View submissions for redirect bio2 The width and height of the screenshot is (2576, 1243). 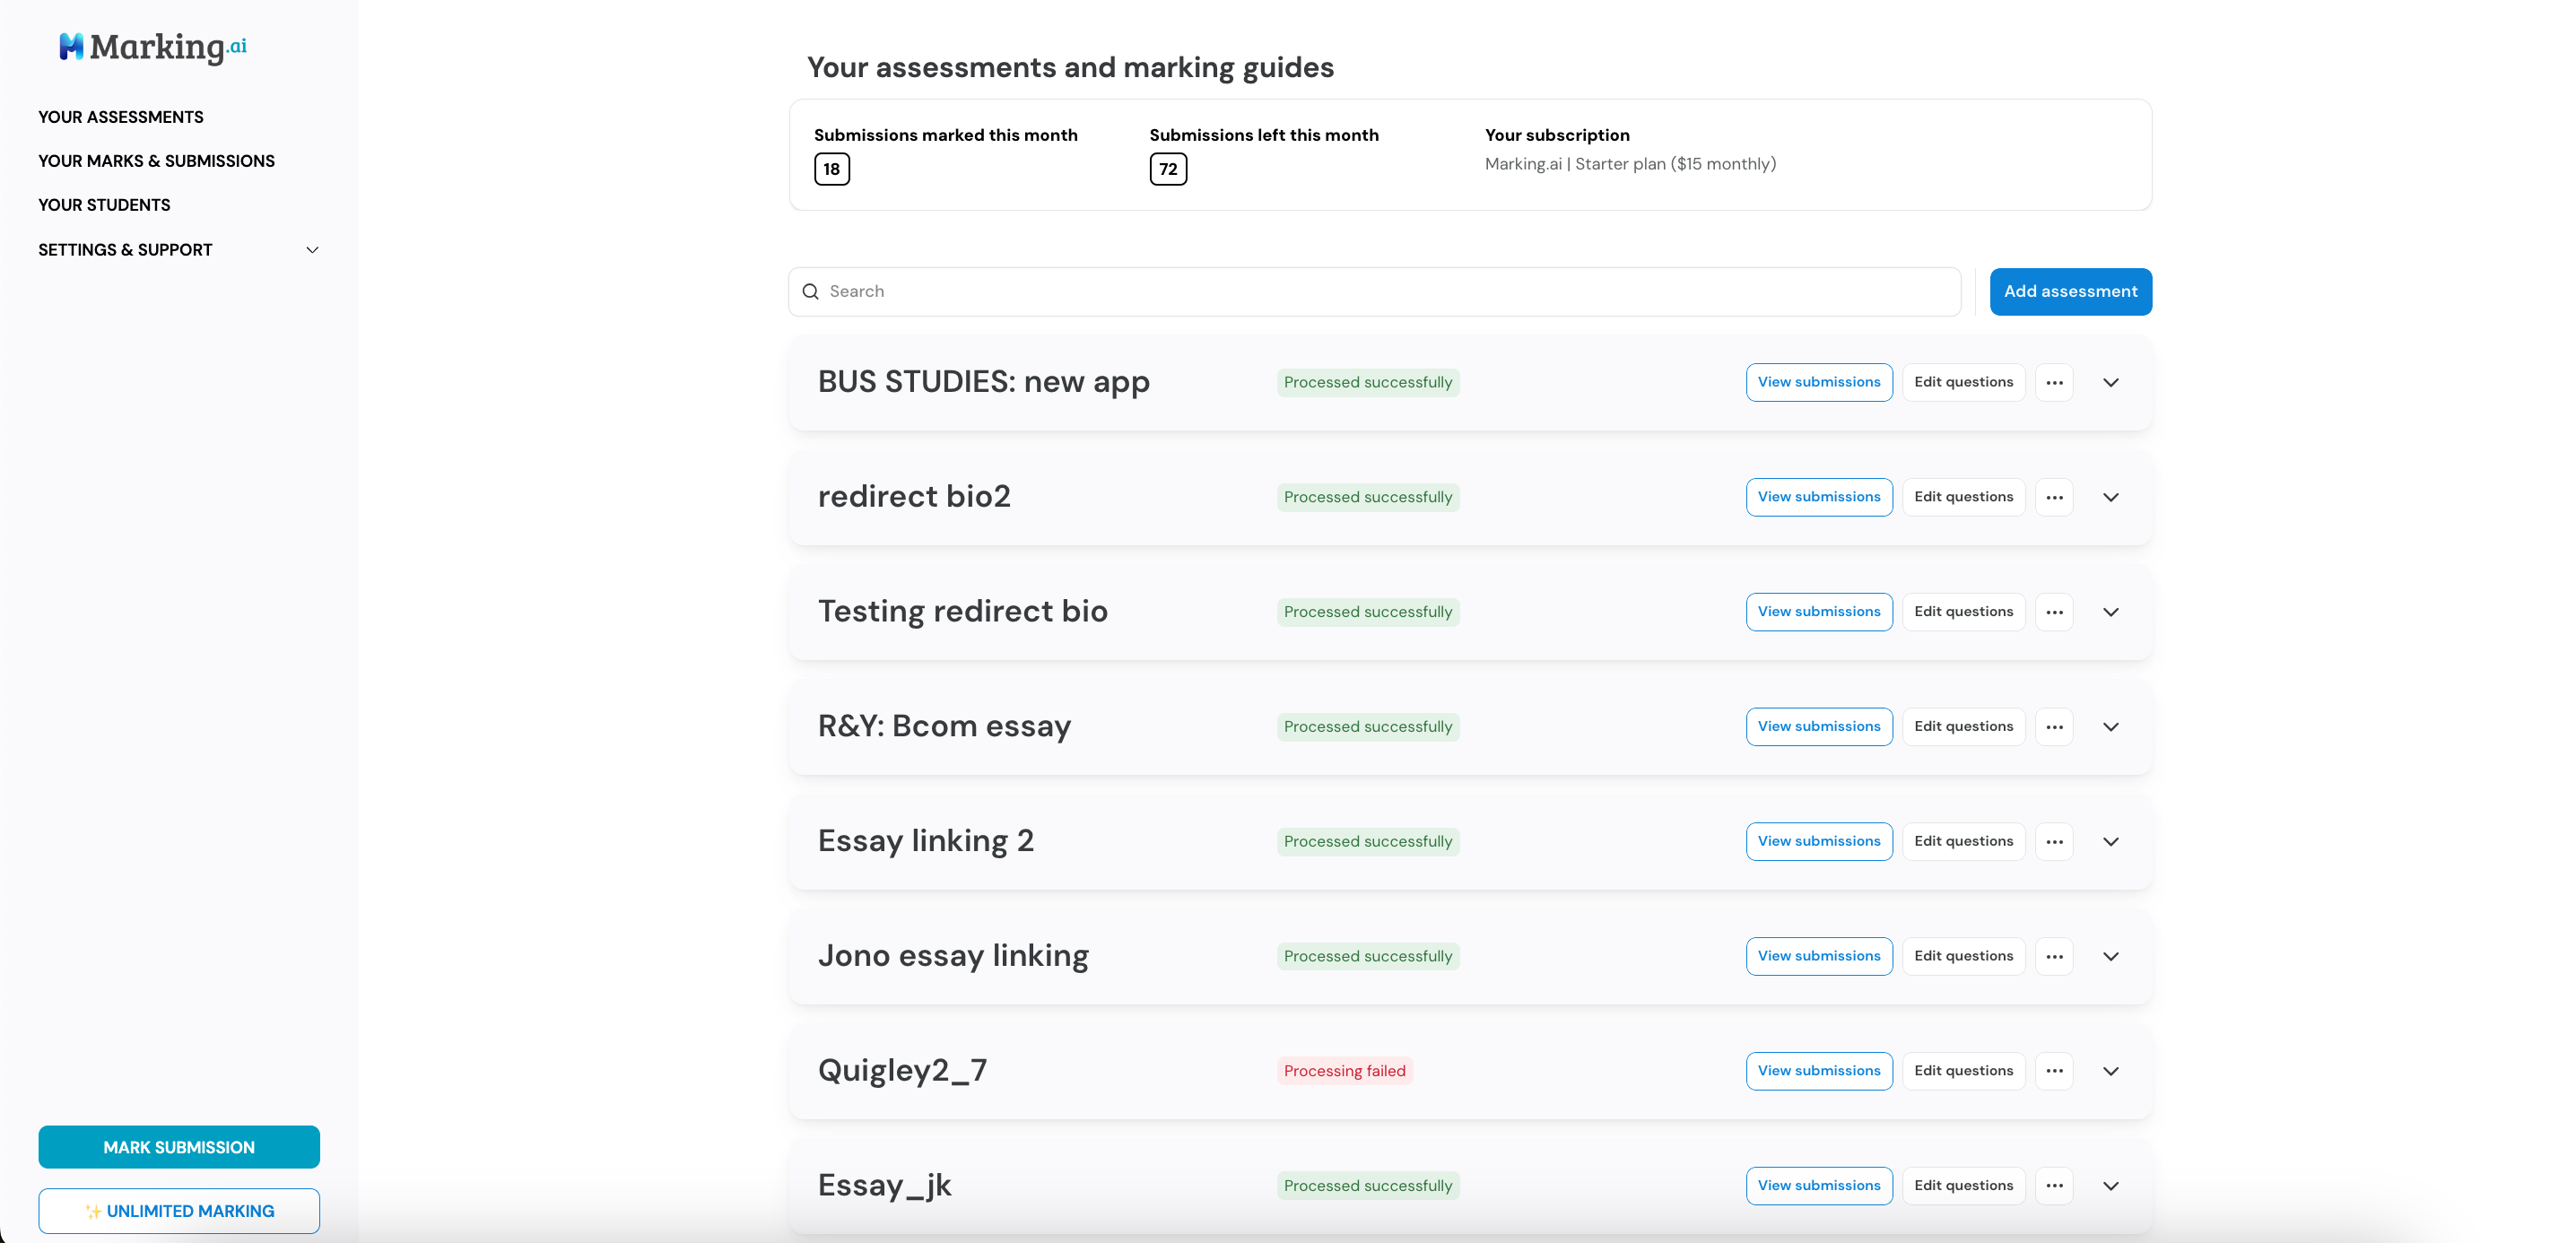tap(1818, 497)
